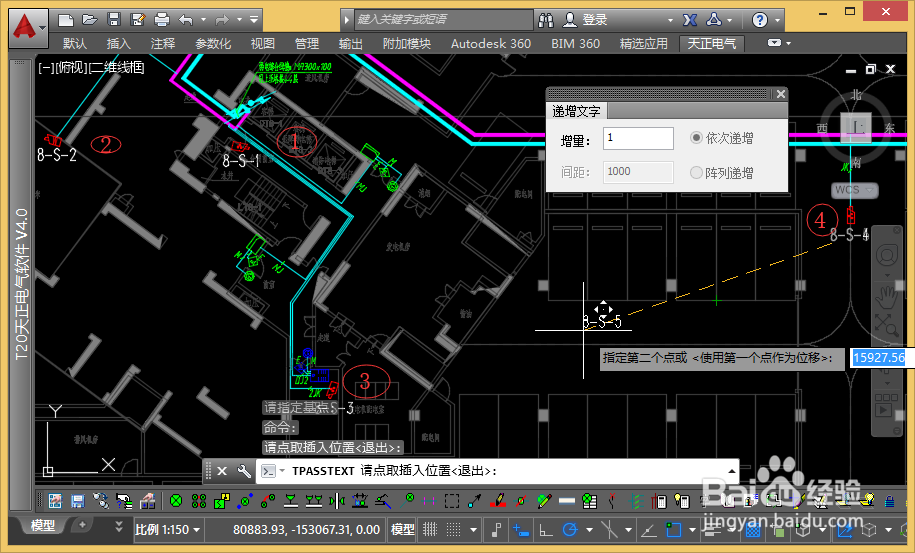Click the binoculars search icon
The height and width of the screenshot is (553, 915).
546,20
